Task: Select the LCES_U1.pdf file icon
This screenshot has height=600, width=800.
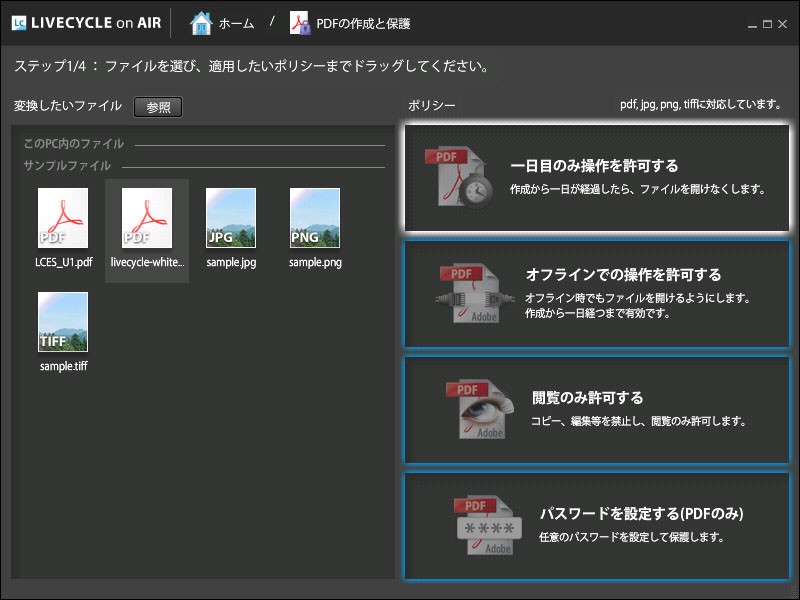Action: point(63,218)
